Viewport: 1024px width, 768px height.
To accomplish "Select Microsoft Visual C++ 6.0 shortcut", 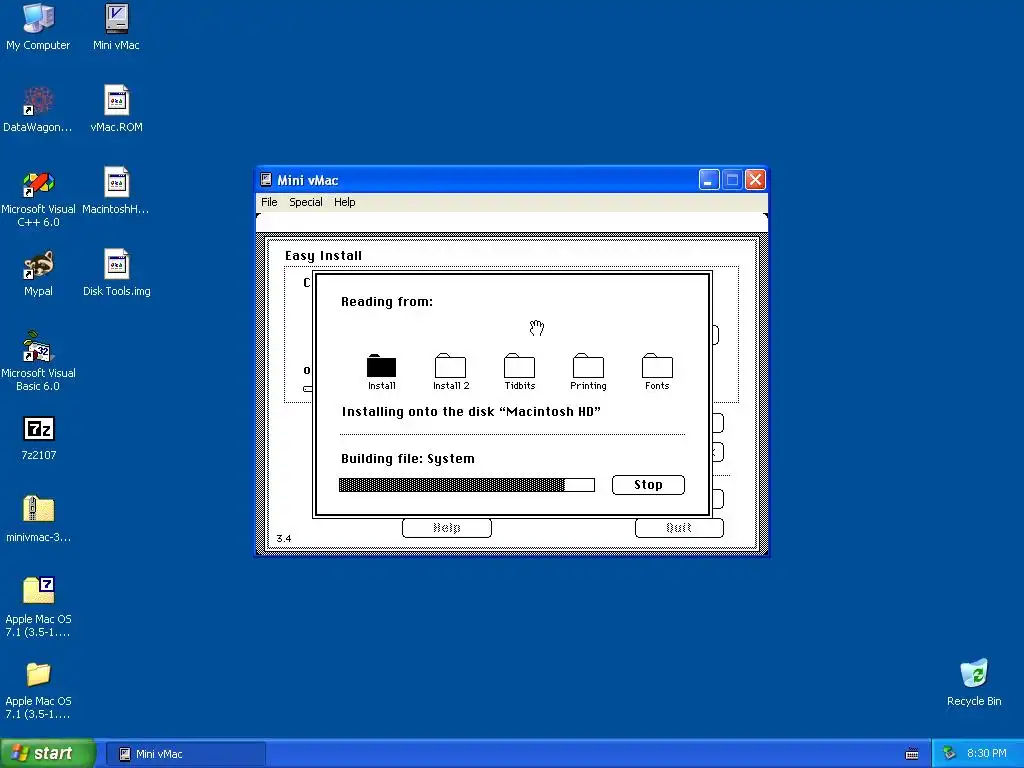I will pyautogui.click(x=38, y=197).
